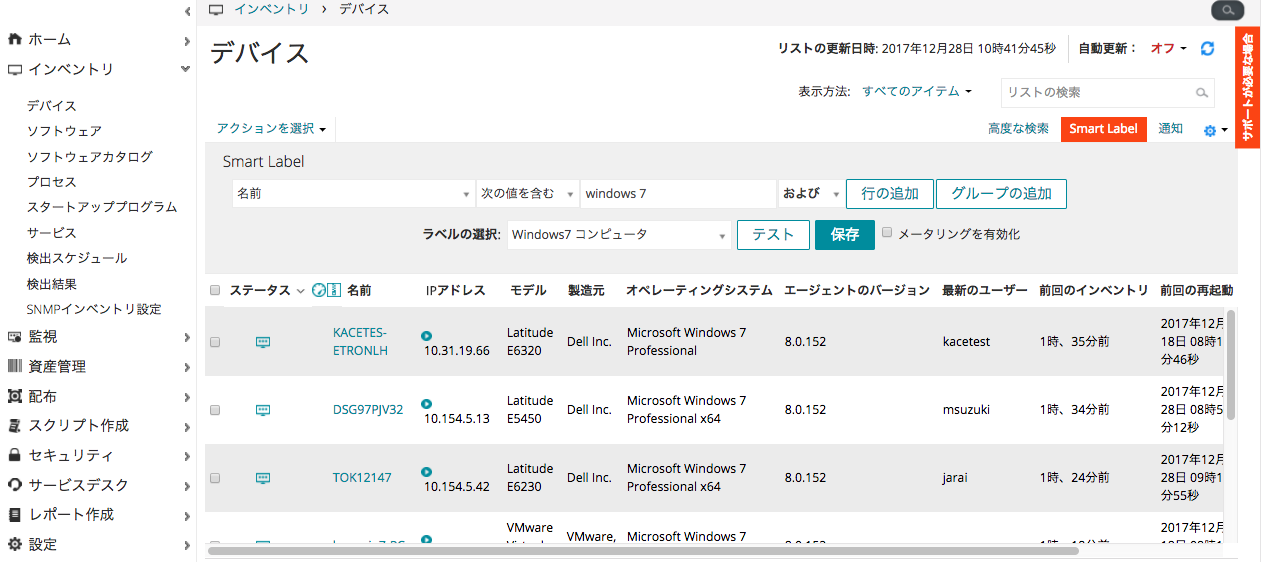Screen dimensions: 1261x562
Task: Switch to the Smart Label tab
Action: 1103,129
